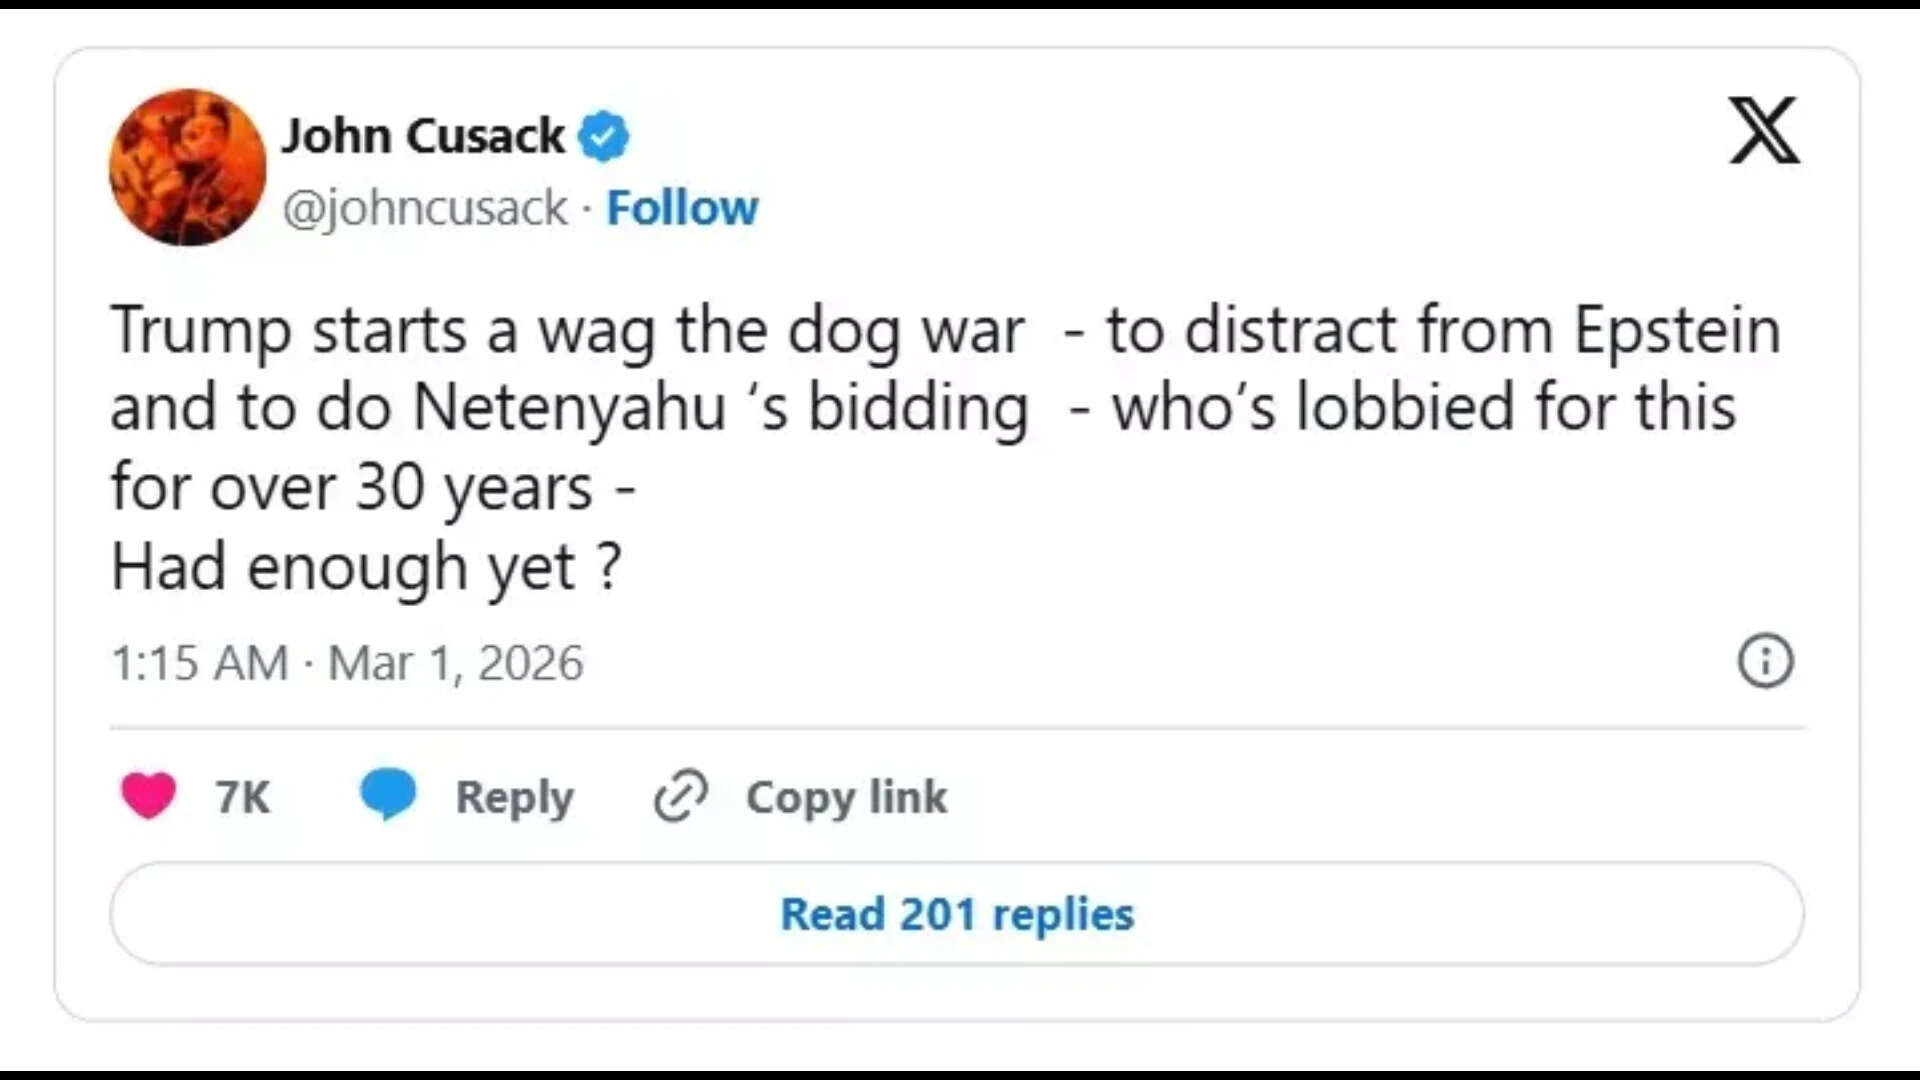Screen dimensions: 1920x1080
Task: Toggle reply view with the speech bubble
Action: point(390,795)
